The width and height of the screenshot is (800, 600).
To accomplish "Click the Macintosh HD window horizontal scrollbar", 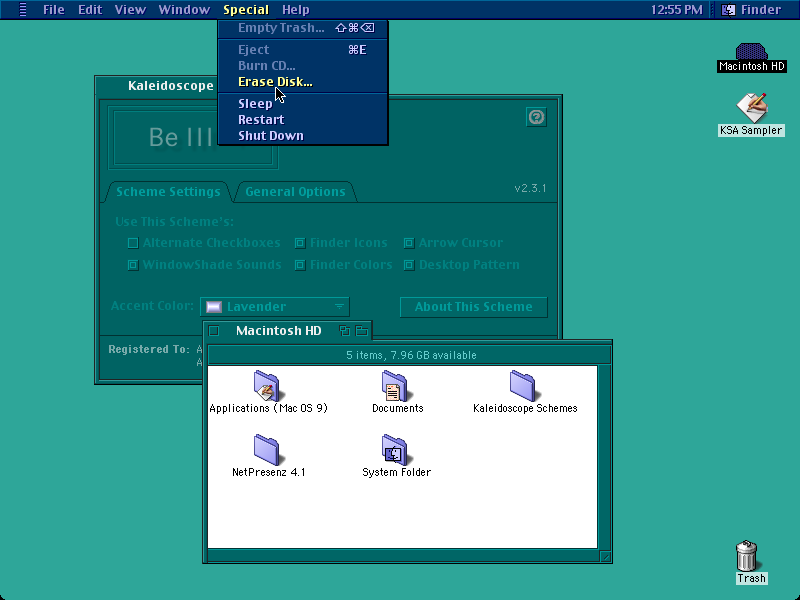I will coord(403,556).
